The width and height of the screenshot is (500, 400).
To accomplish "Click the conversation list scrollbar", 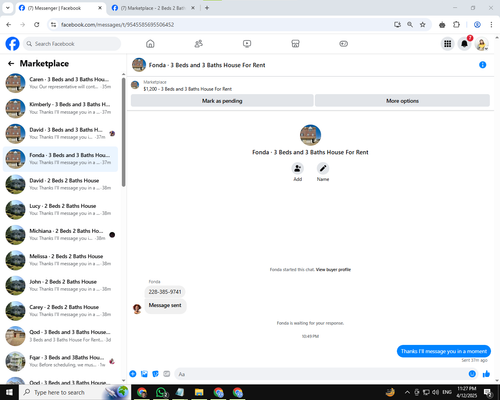I will click(124, 132).
